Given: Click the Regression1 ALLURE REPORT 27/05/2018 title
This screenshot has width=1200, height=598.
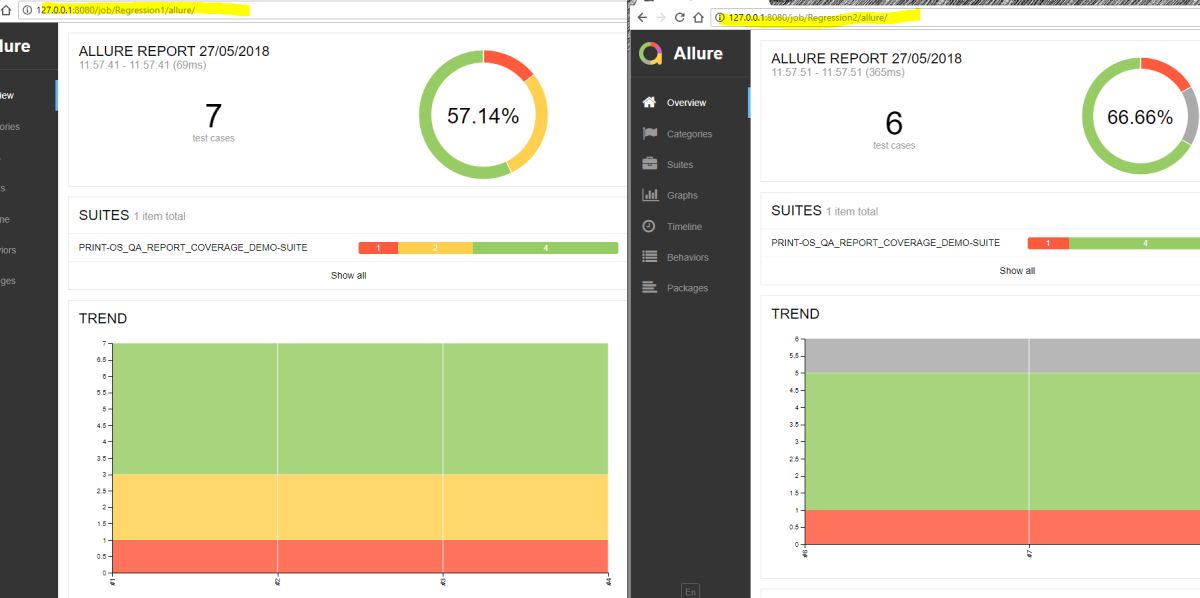Looking at the screenshot, I should point(174,51).
